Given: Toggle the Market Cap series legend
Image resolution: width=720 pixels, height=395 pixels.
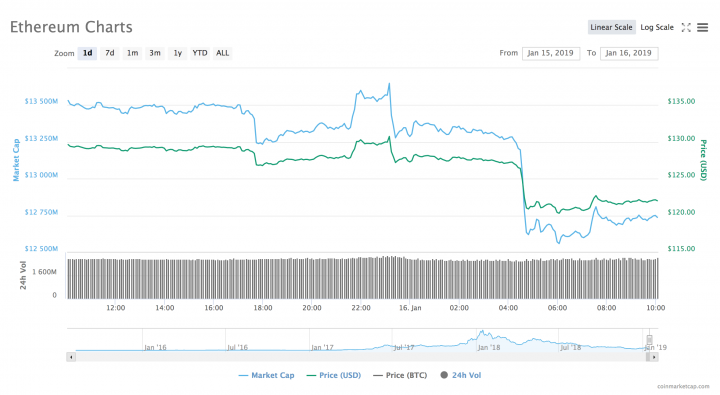Looking at the screenshot, I should point(266,375).
